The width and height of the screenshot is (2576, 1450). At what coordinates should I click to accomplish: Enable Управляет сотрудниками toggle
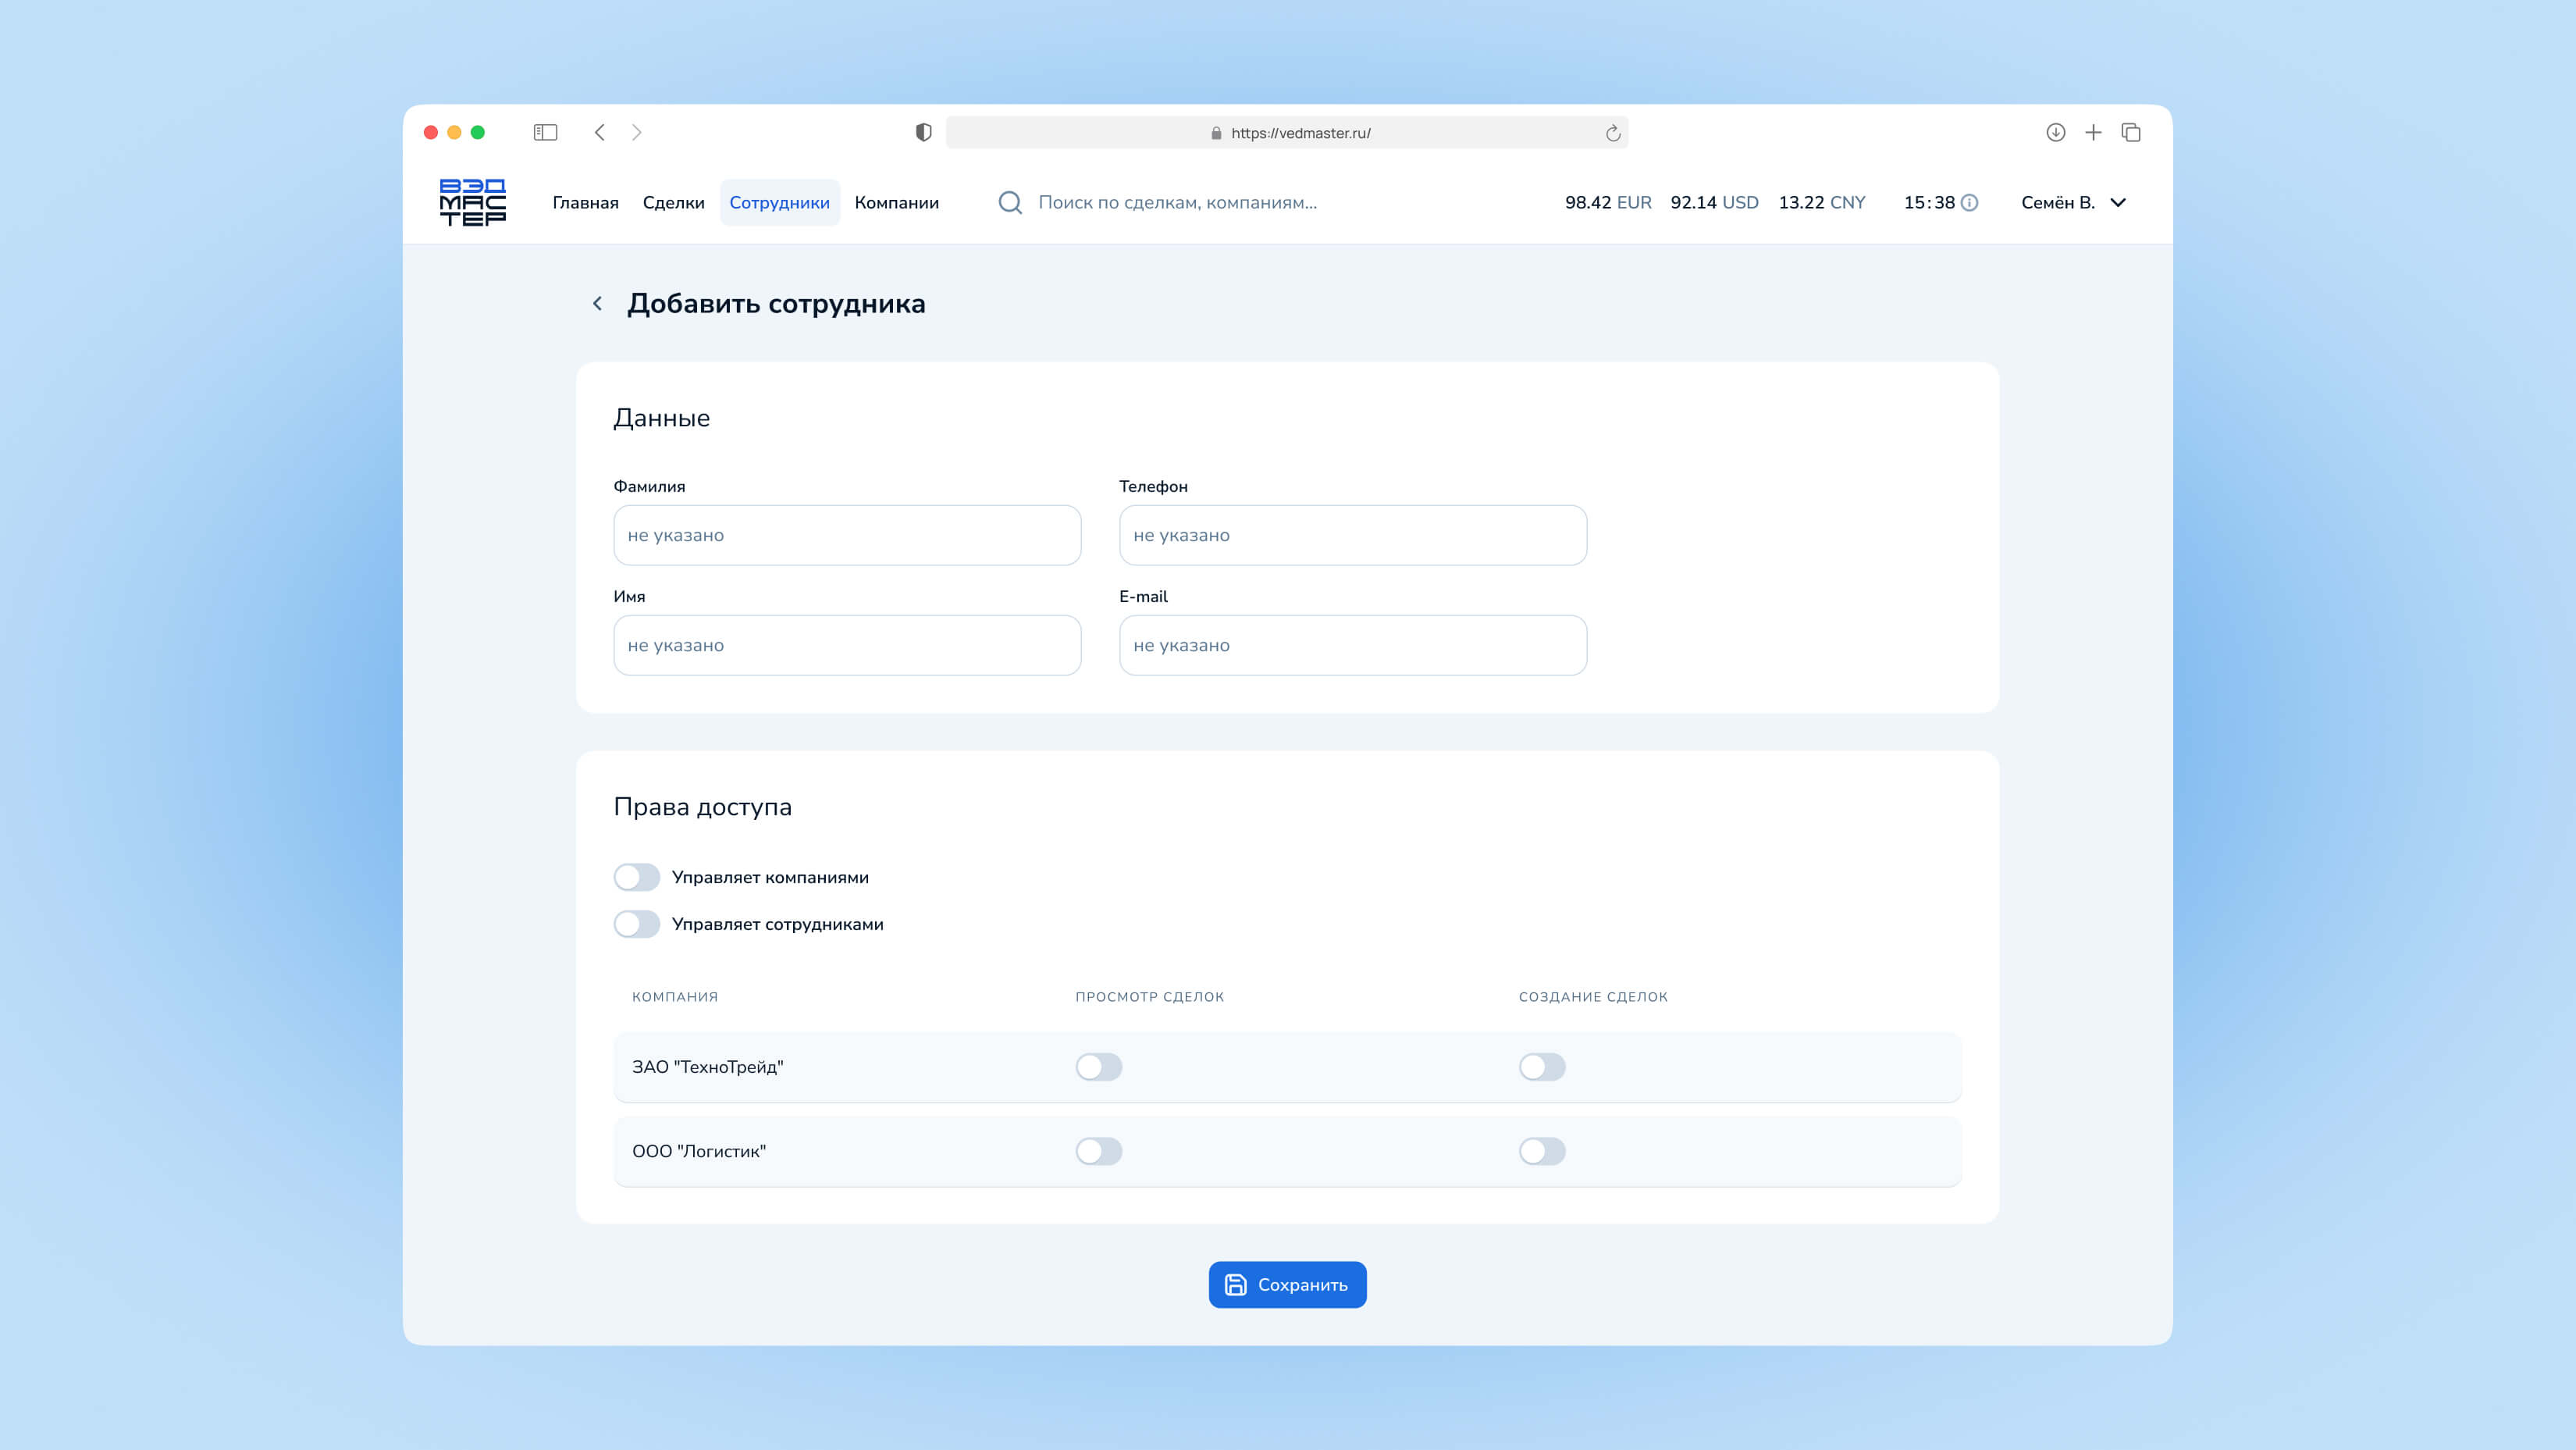point(637,924)
